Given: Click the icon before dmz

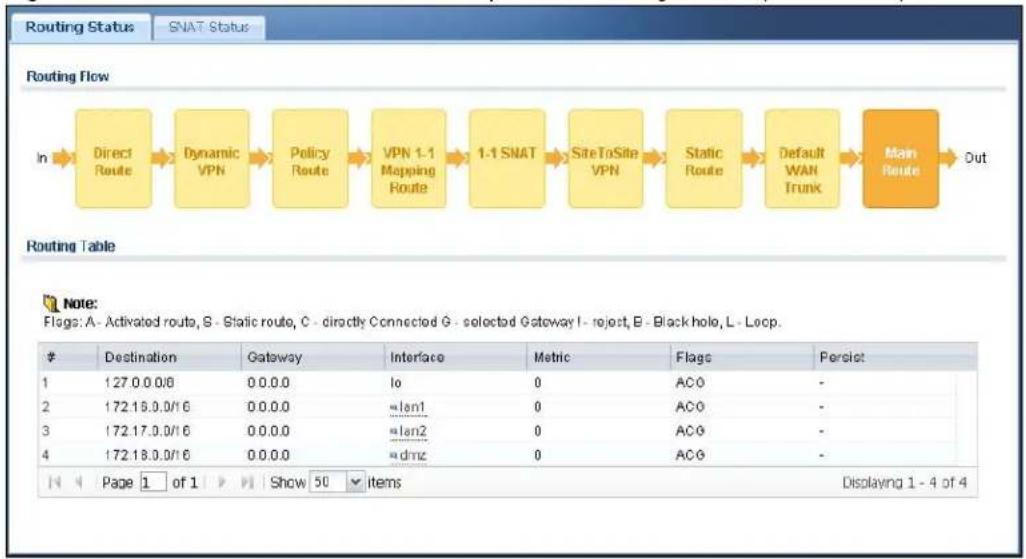Looking at the screenshot, I should (394, 457).
